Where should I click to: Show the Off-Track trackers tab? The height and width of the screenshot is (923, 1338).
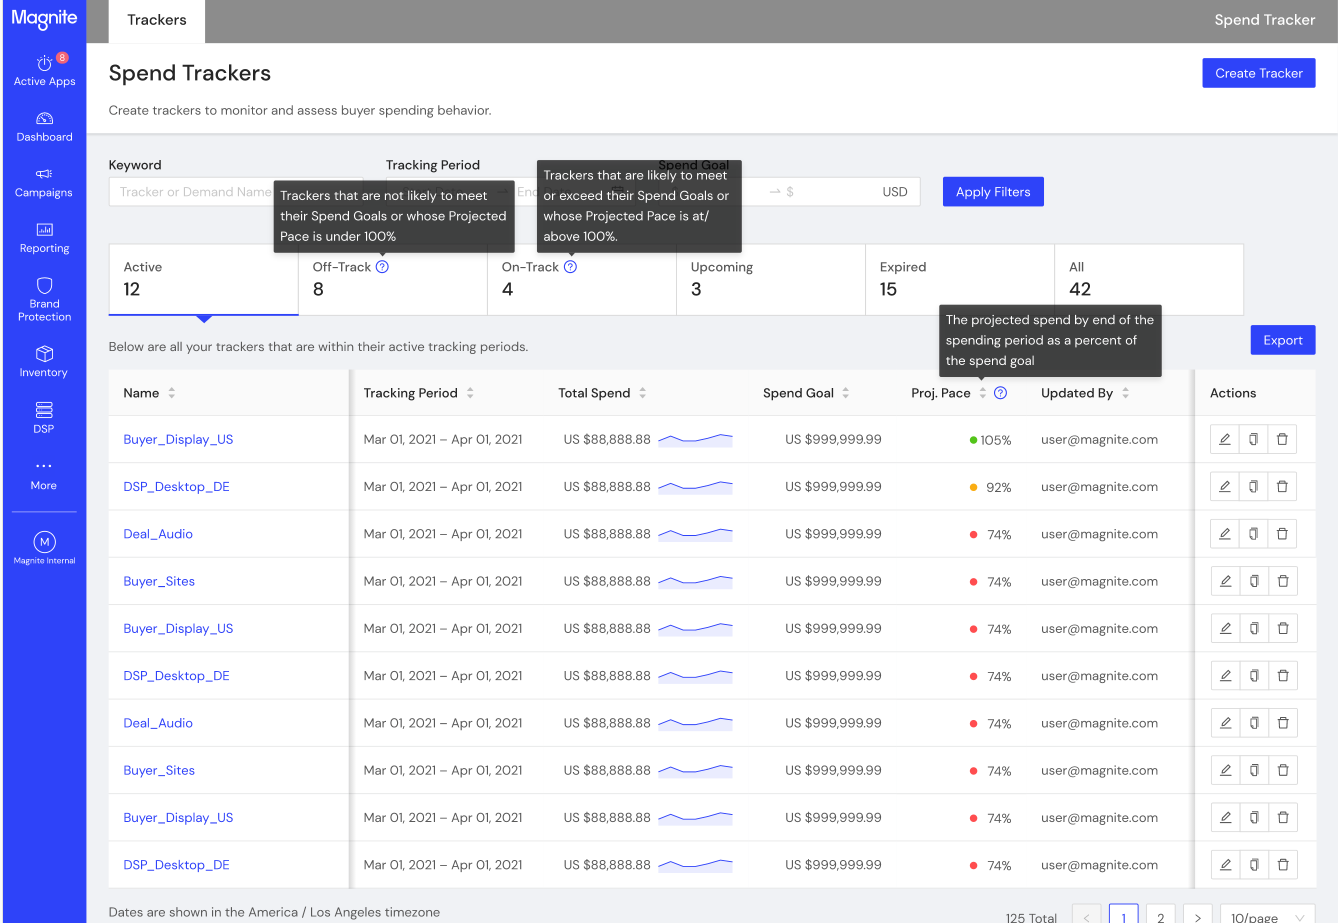pos(392,279)
